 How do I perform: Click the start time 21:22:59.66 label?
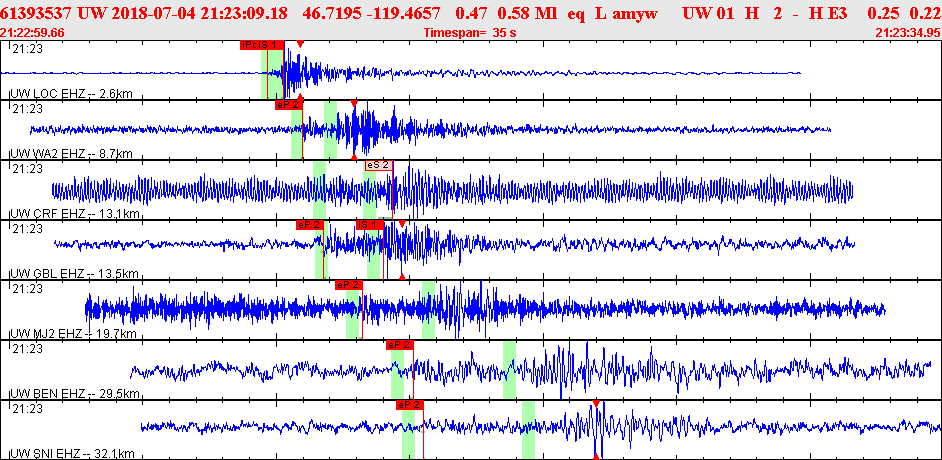click(34, 33)
